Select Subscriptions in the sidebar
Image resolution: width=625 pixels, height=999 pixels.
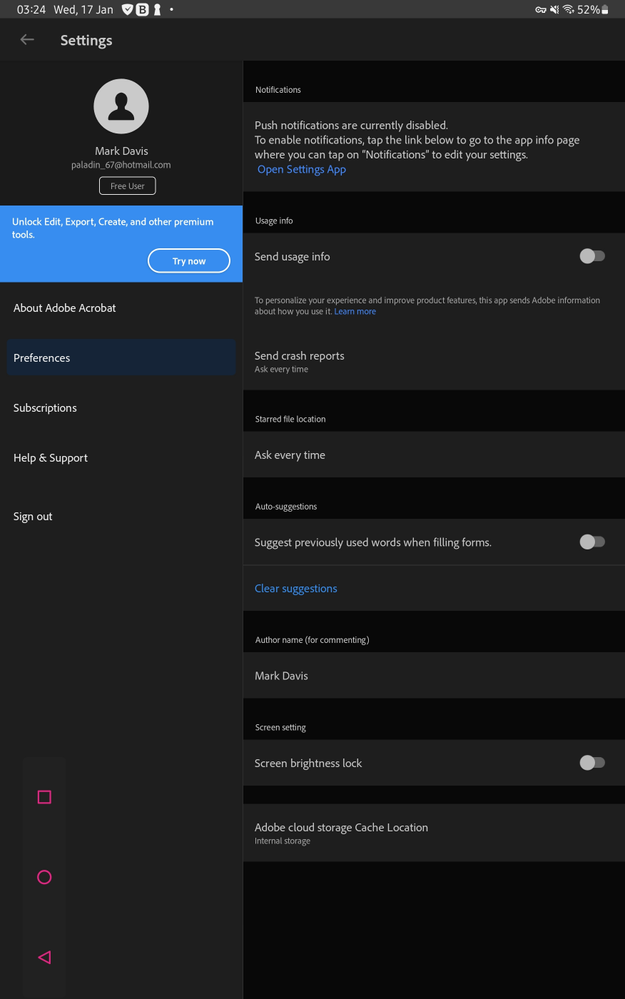pyautogui.click(x=45, y=408)
